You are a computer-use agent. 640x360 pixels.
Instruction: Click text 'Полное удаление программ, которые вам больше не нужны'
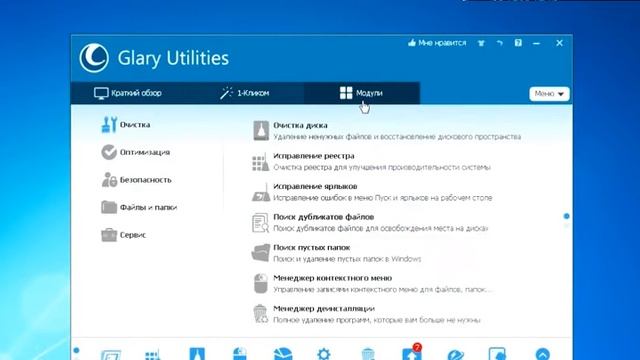[377, 320]
